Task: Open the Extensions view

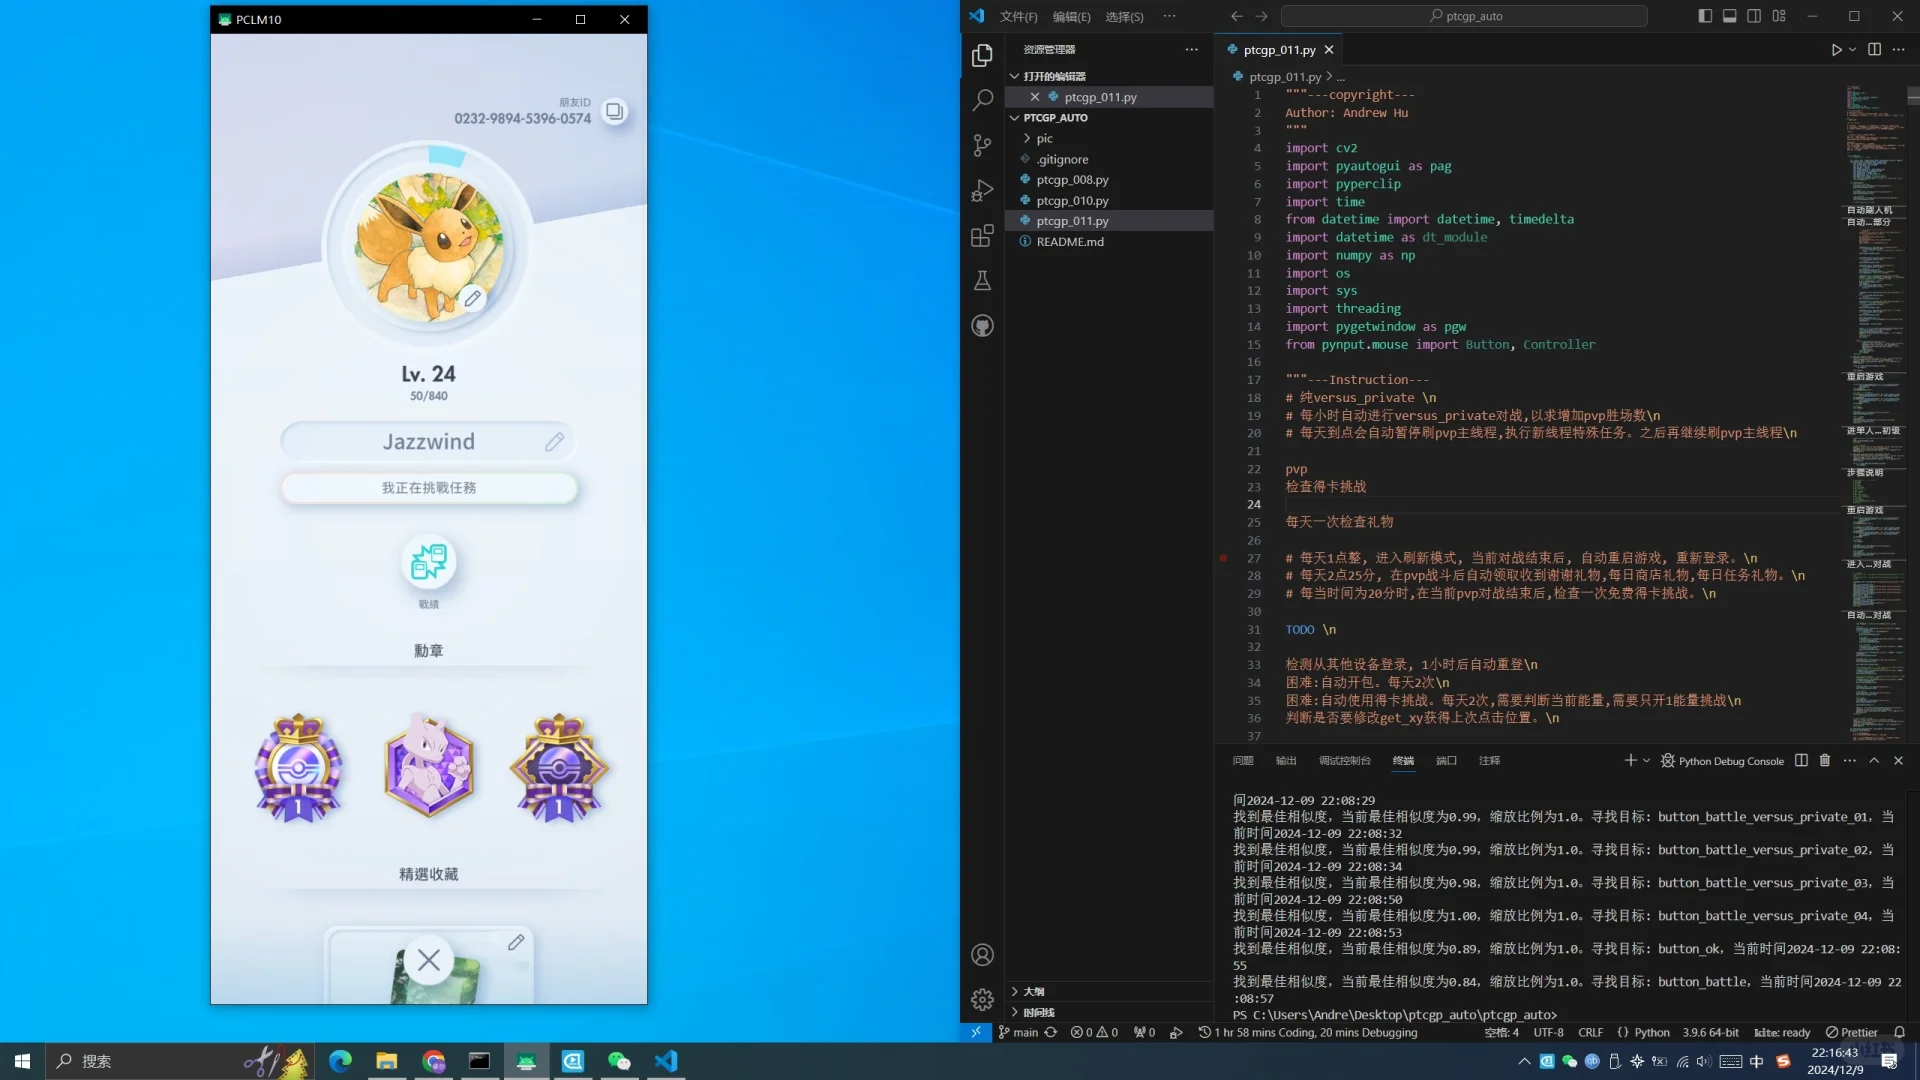Action: pyautogui.click(x=982, y=236)
